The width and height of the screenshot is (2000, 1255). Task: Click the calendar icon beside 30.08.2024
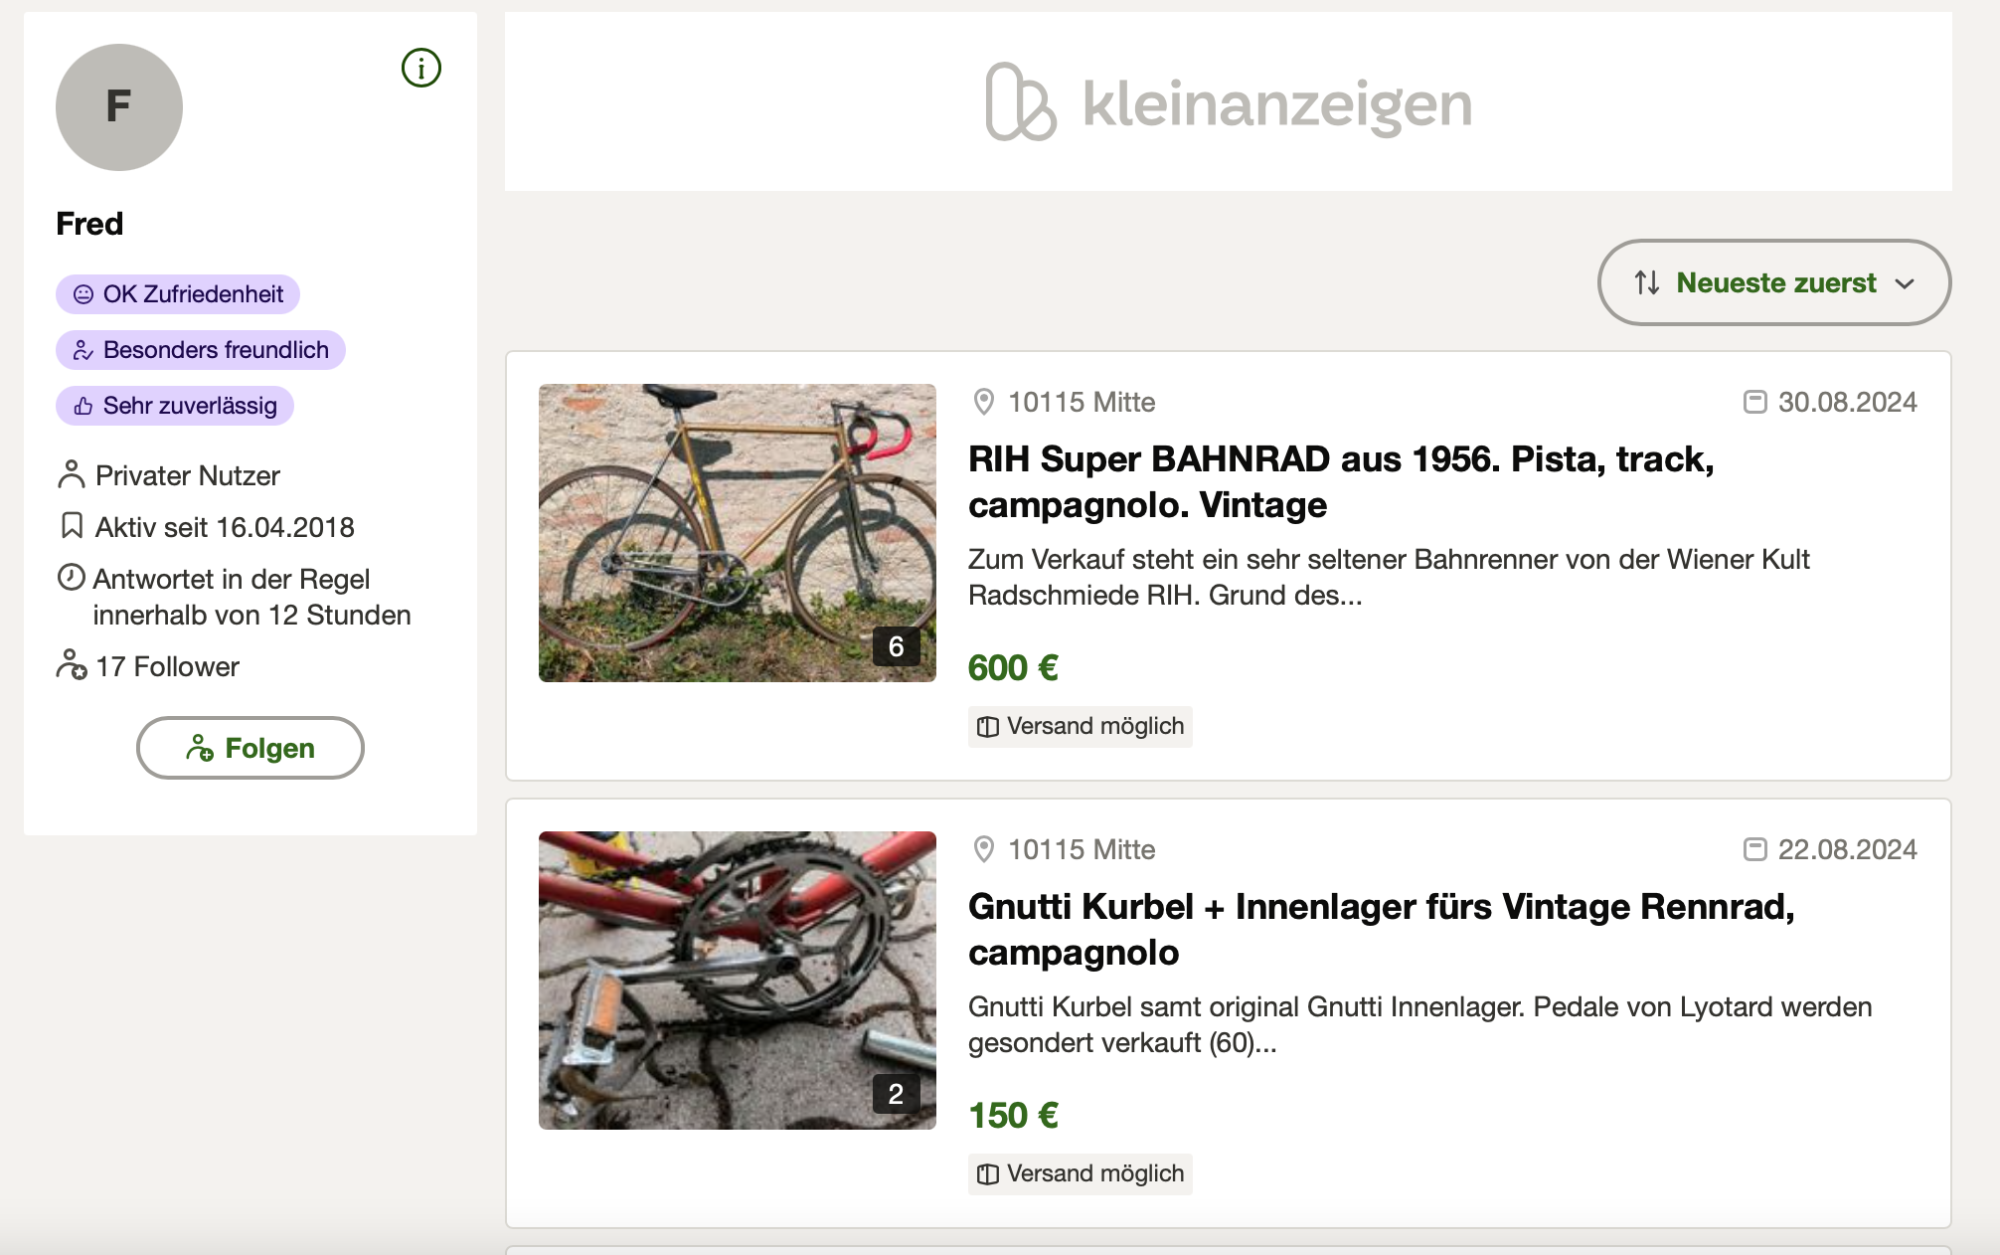[1754, 402]
